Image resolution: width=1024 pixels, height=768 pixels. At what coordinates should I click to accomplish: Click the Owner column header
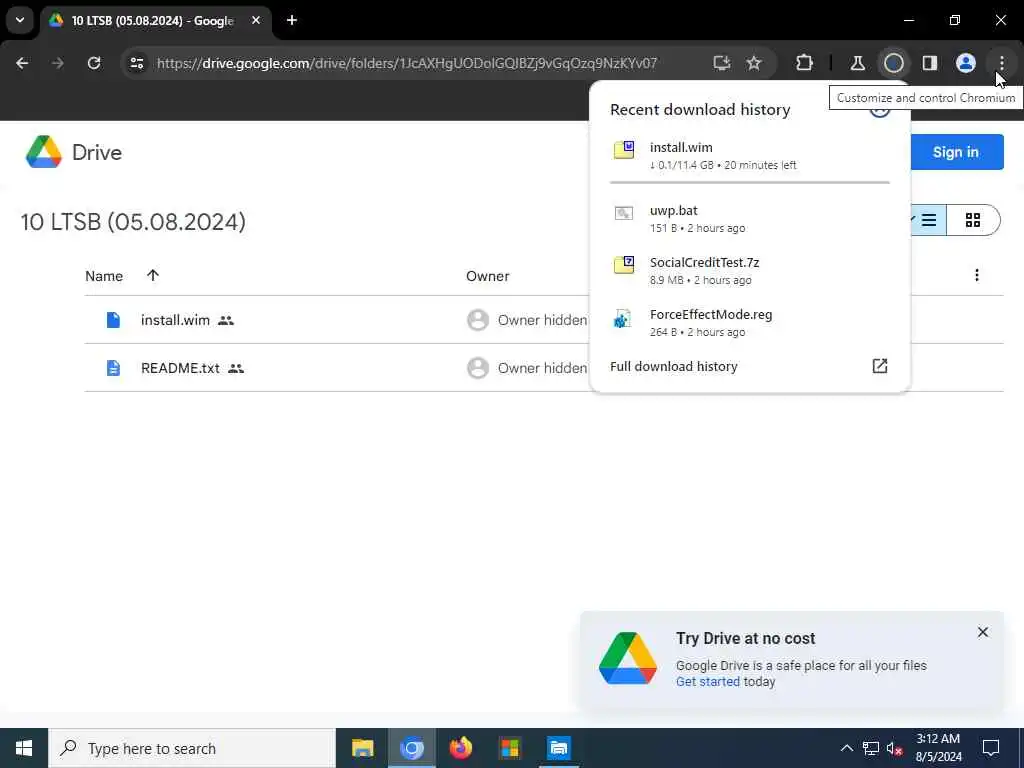tap(488, 276)
